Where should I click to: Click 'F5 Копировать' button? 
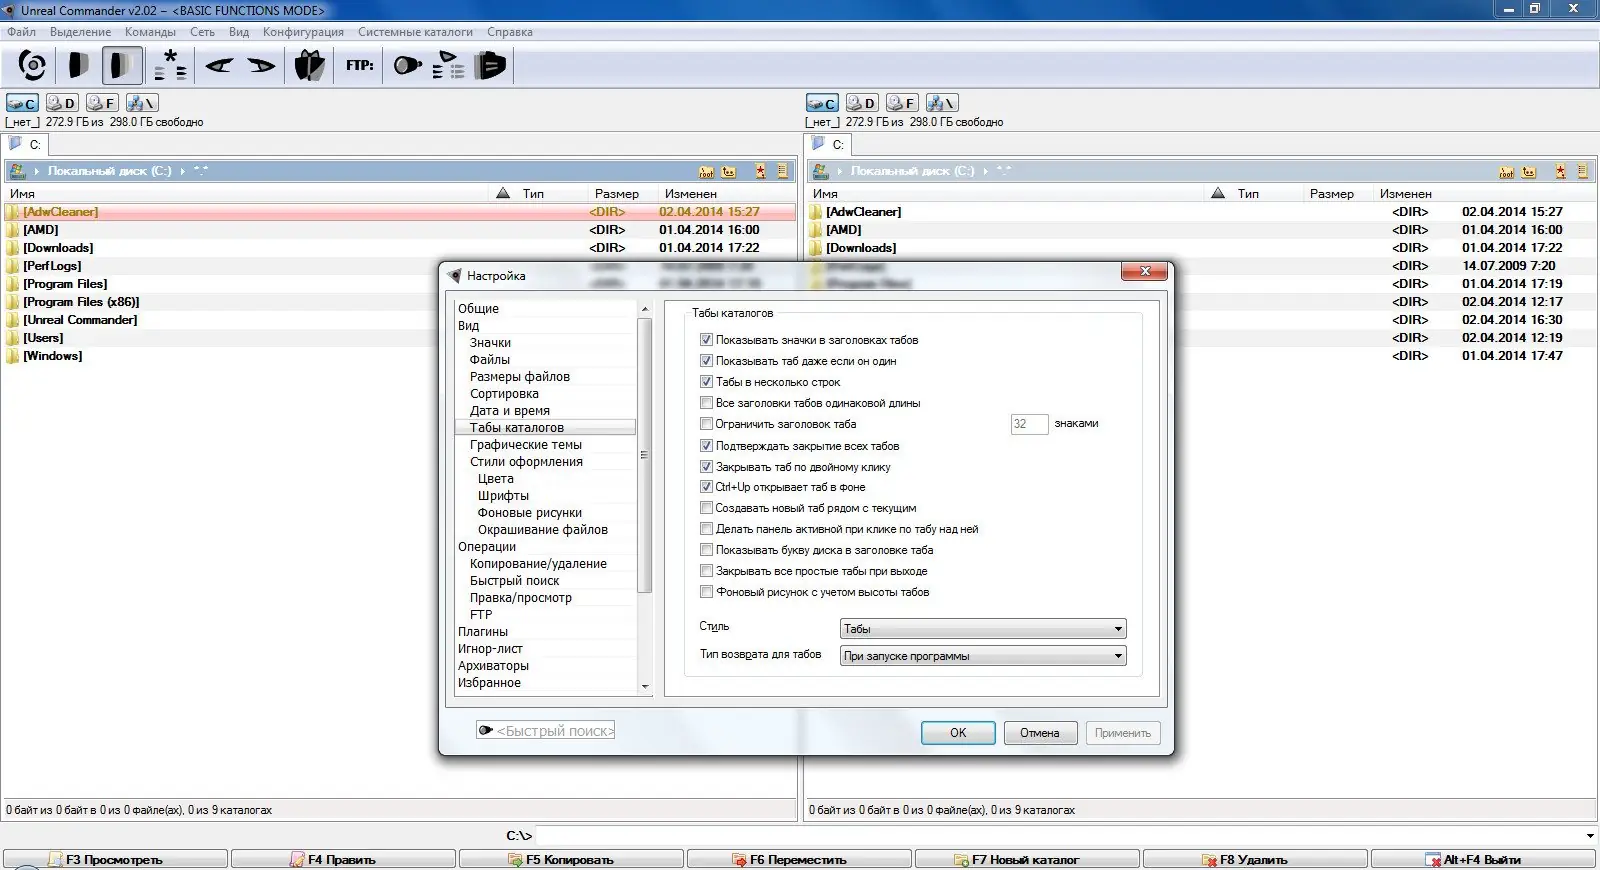click(x=571, y=860)
